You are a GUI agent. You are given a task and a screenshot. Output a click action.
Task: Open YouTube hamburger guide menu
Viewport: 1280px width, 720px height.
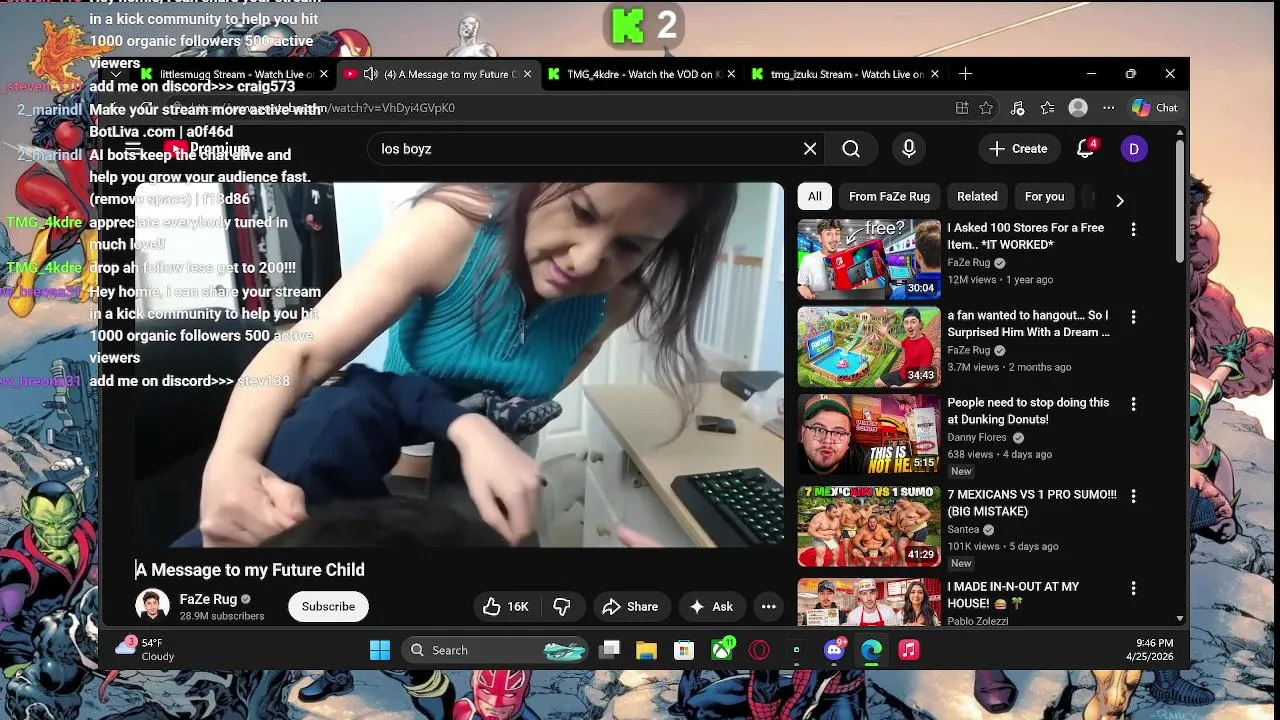[133, 149]
